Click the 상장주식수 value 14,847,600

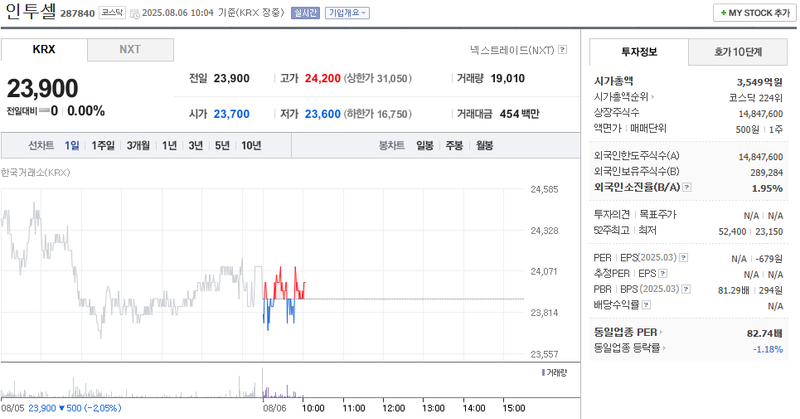point(761,114)
